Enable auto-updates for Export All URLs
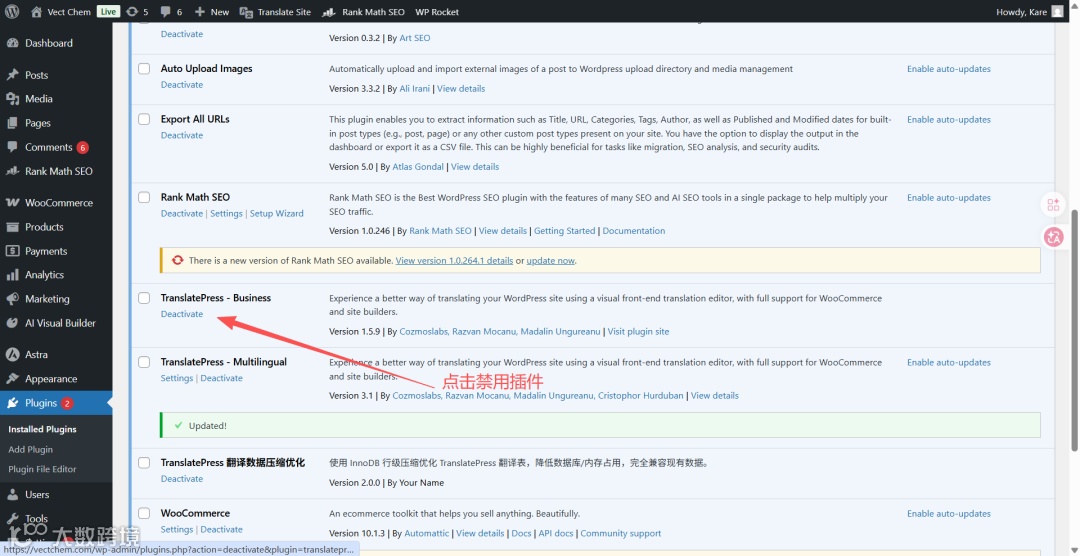The image size is (1080, 556). point(948,119)
